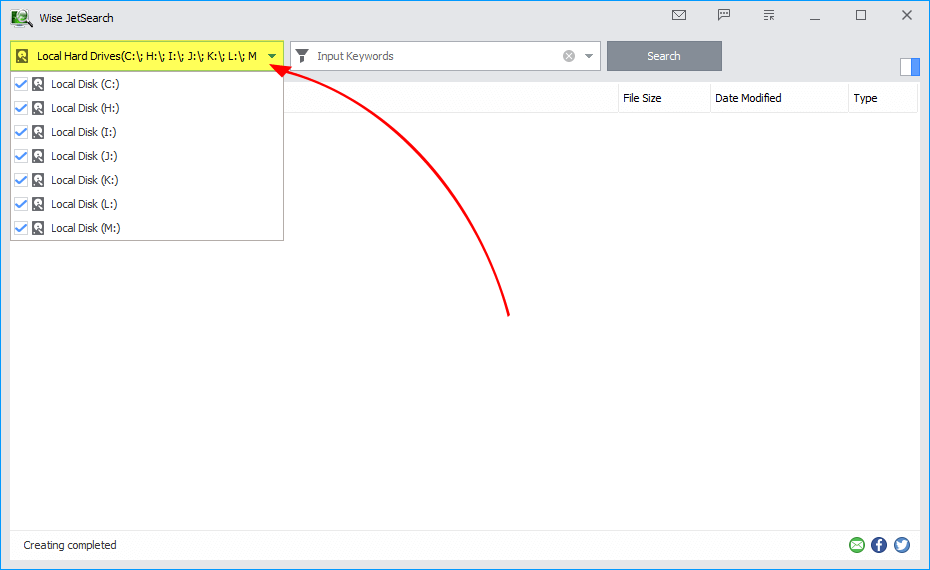The width and height of the screenshot is (930, 570).
Task: Click the Wise JetSearch app logo icon
Action: tap(21, 18)
